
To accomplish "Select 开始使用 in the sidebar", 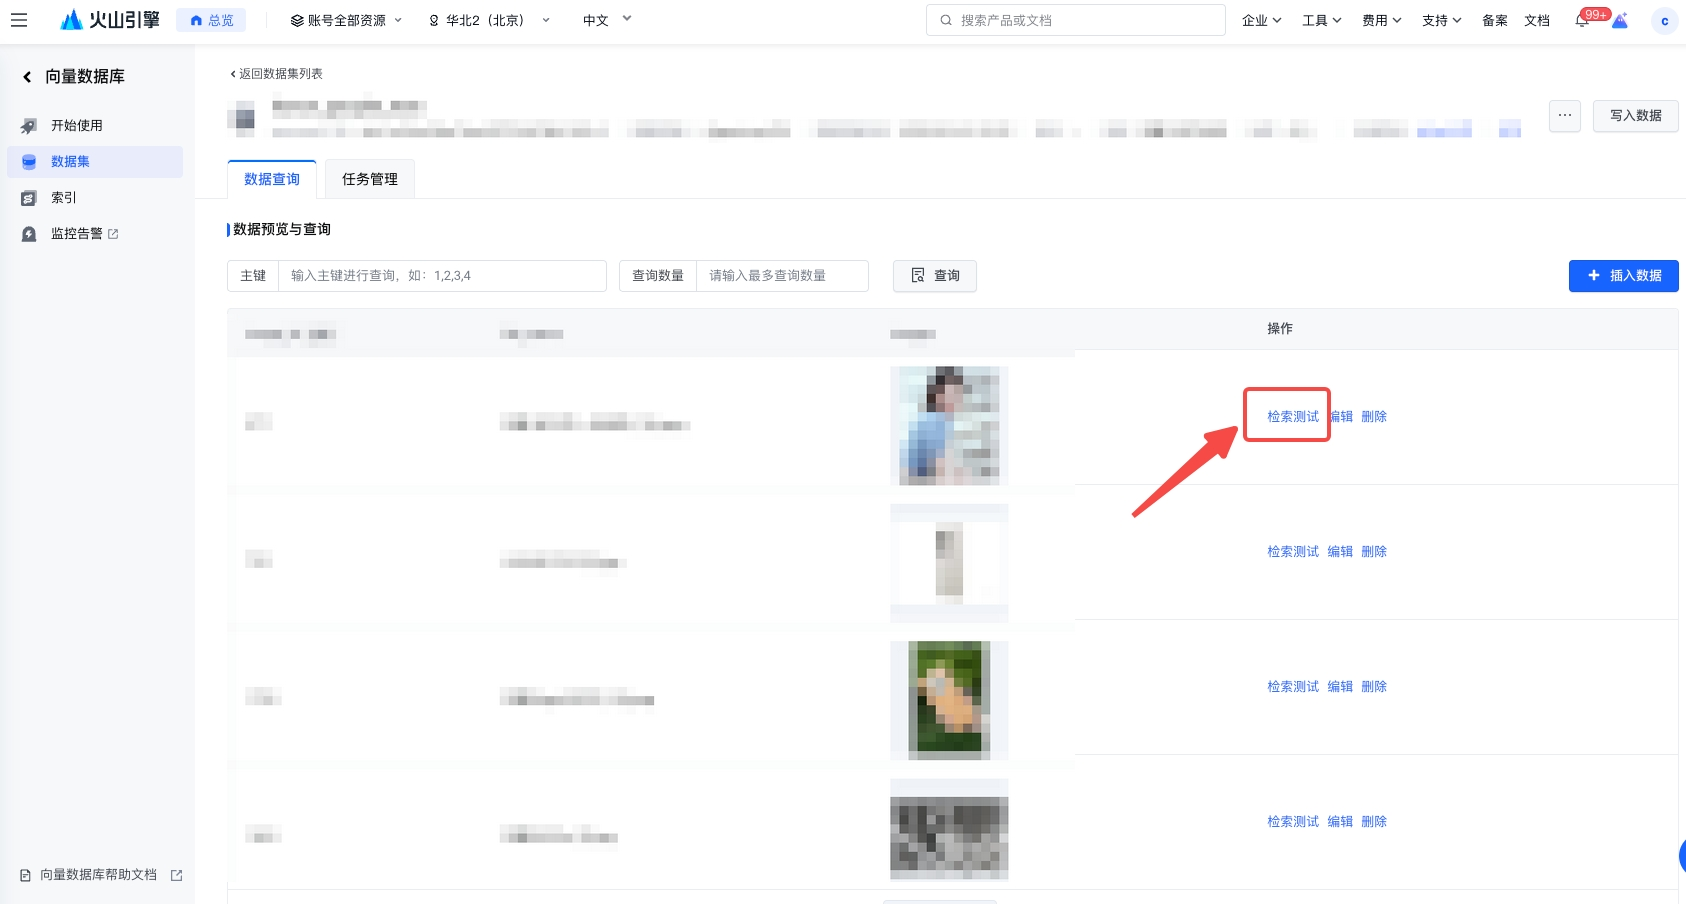I will coord(95,126).
